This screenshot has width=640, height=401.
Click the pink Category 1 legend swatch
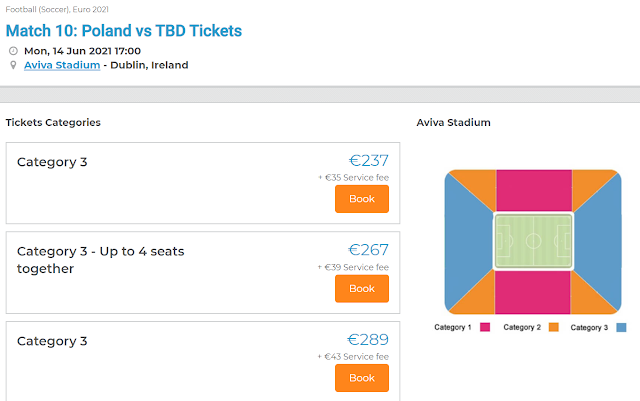click(x=485, y=327)
